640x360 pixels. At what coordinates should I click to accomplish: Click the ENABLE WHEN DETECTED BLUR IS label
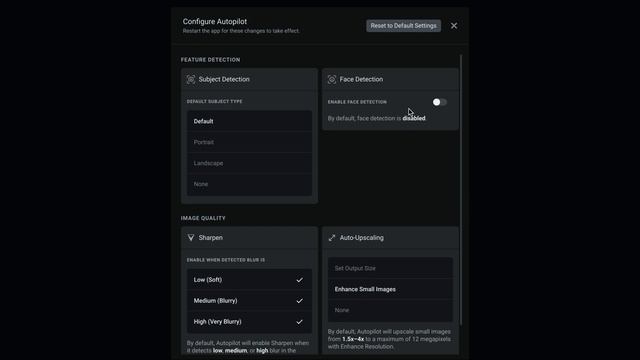[x=226, y=260]
